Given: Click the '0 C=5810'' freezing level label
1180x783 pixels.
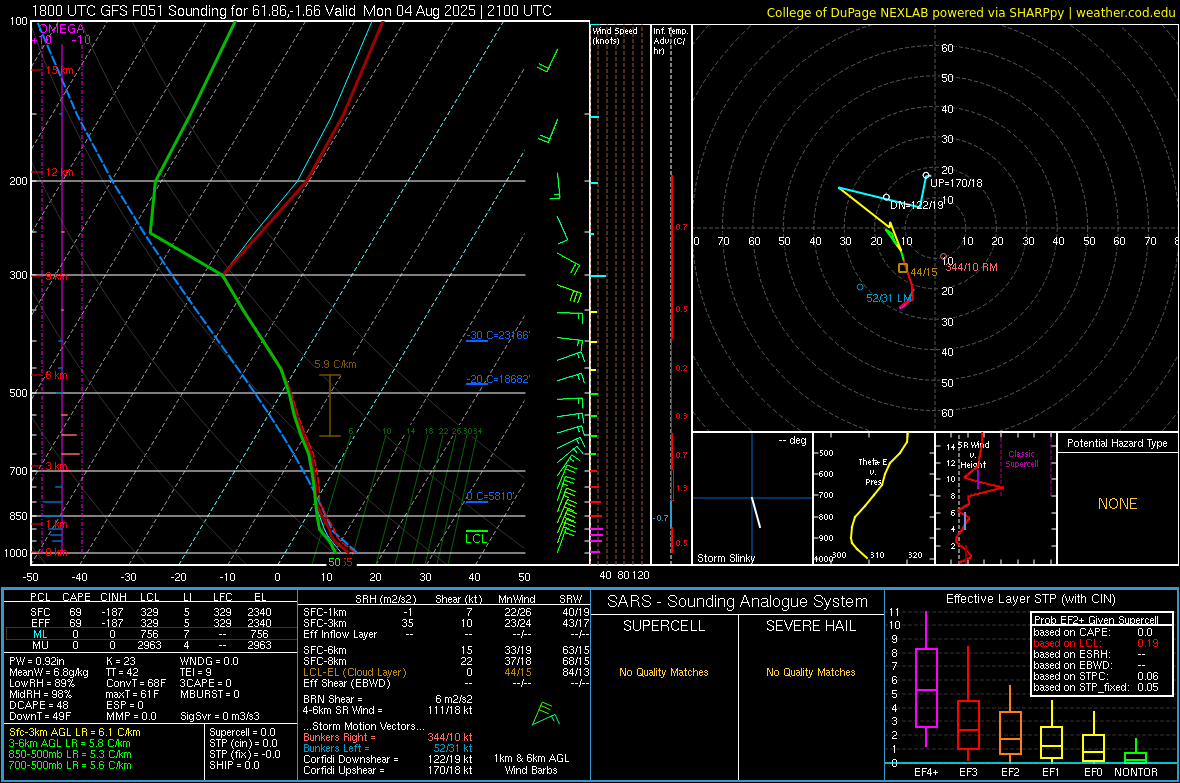Looking at the screenshot, I should (x=490, y=496).
